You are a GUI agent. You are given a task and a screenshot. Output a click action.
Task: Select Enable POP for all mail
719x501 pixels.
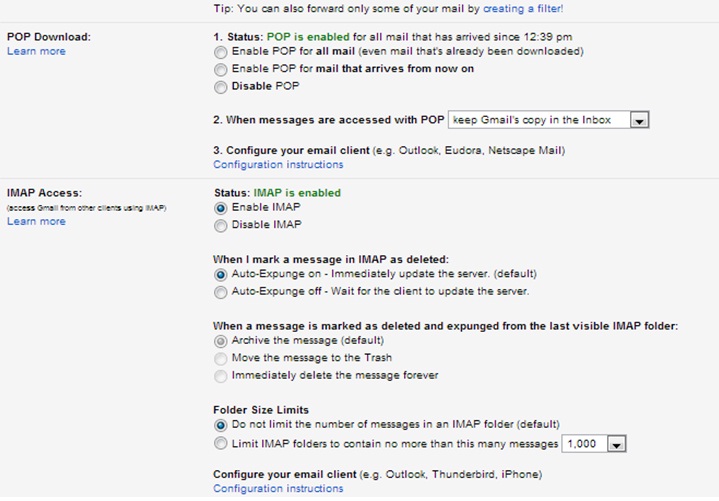tap(220, 51)
